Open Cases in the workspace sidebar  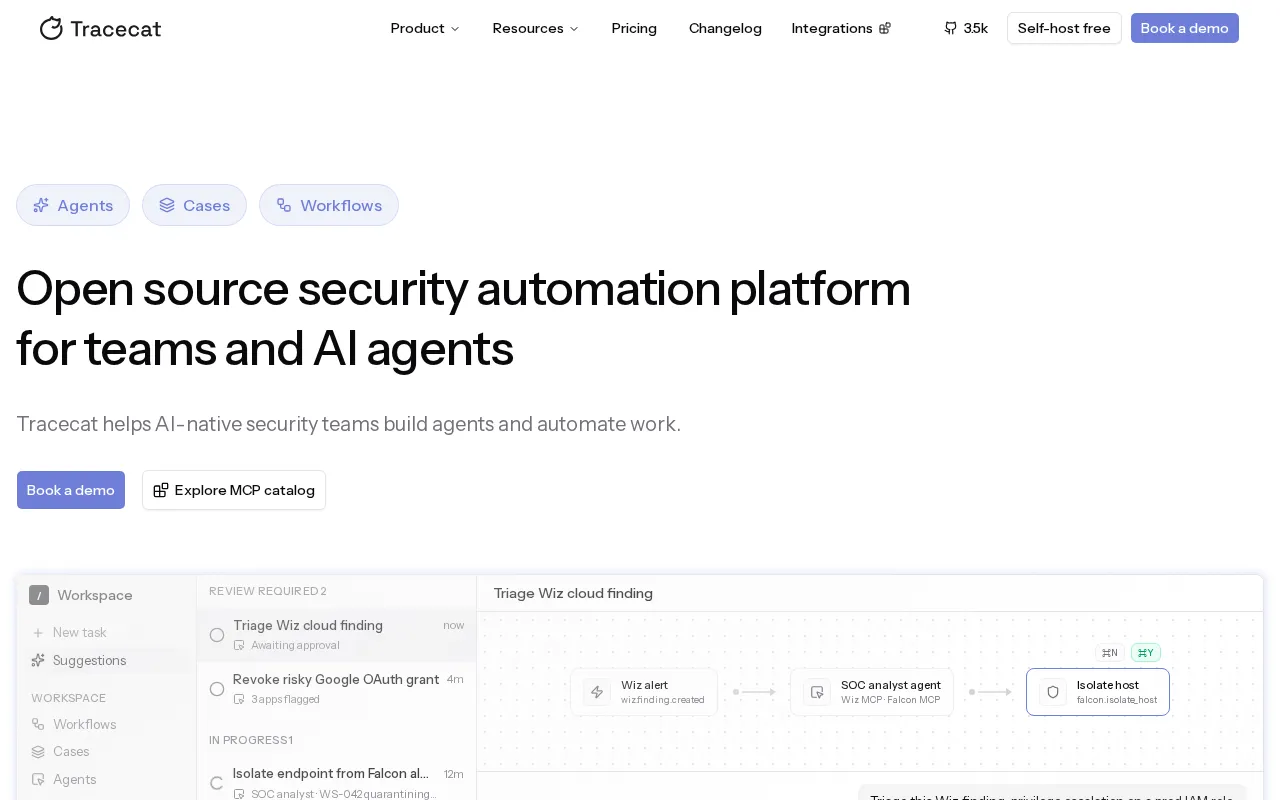[x=106, y=751]
